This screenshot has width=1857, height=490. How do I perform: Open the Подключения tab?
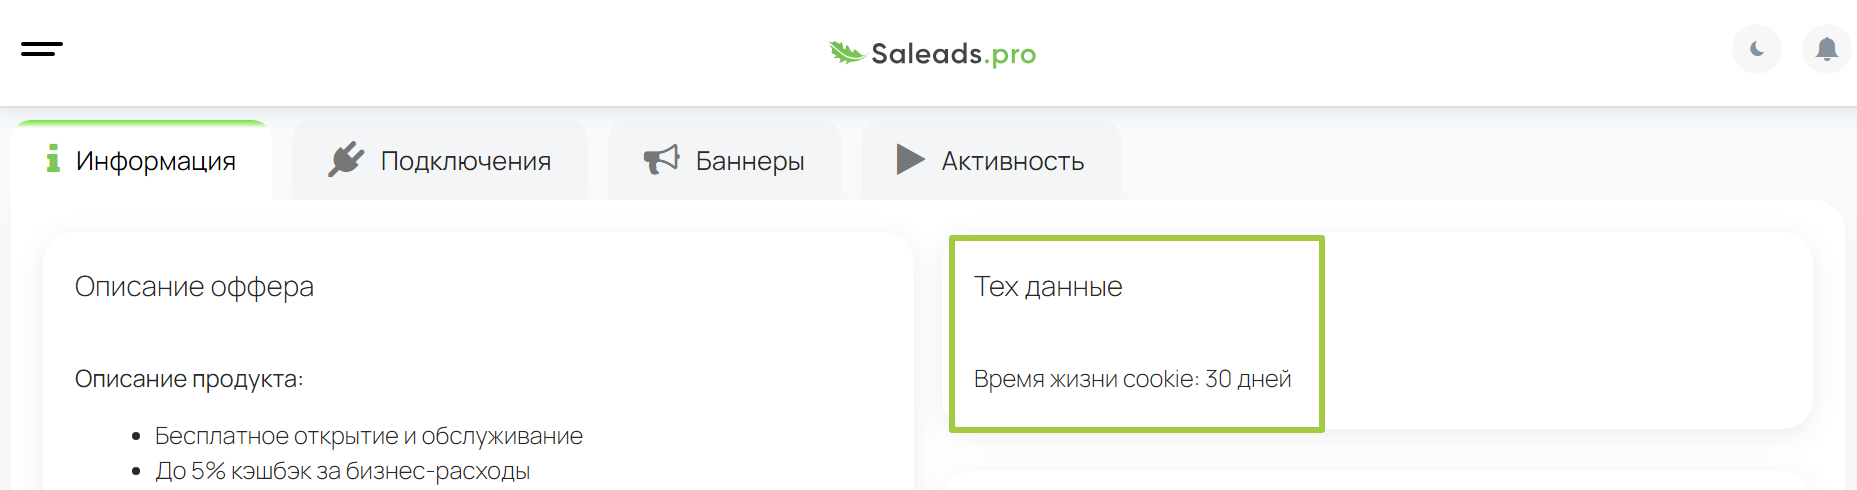[x=440, y=161]
